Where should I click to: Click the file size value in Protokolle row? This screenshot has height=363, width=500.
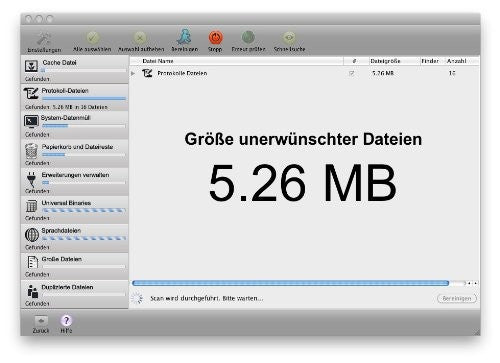point(383,73)
